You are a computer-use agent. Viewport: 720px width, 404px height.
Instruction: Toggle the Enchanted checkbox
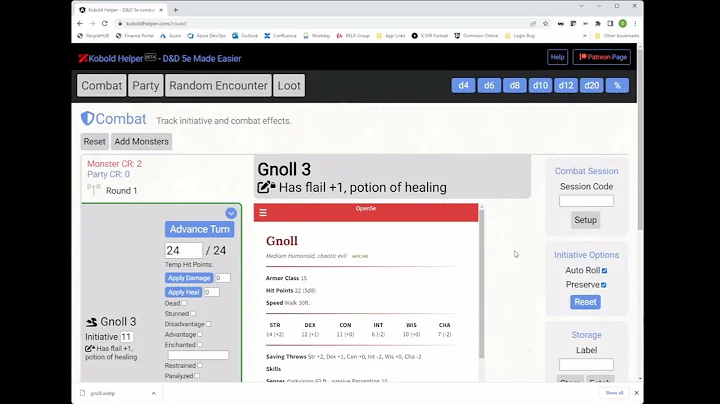[200, 345]
